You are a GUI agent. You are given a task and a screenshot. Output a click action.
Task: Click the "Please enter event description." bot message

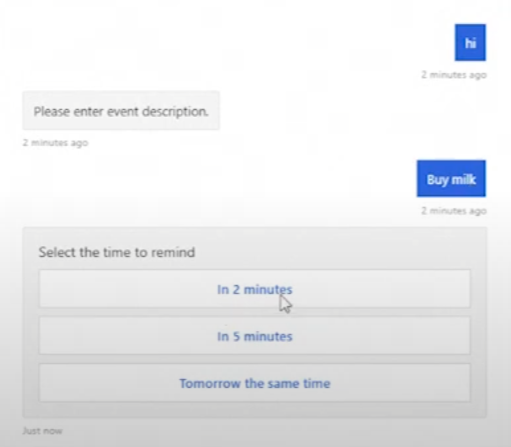click(x=121, y=111)
